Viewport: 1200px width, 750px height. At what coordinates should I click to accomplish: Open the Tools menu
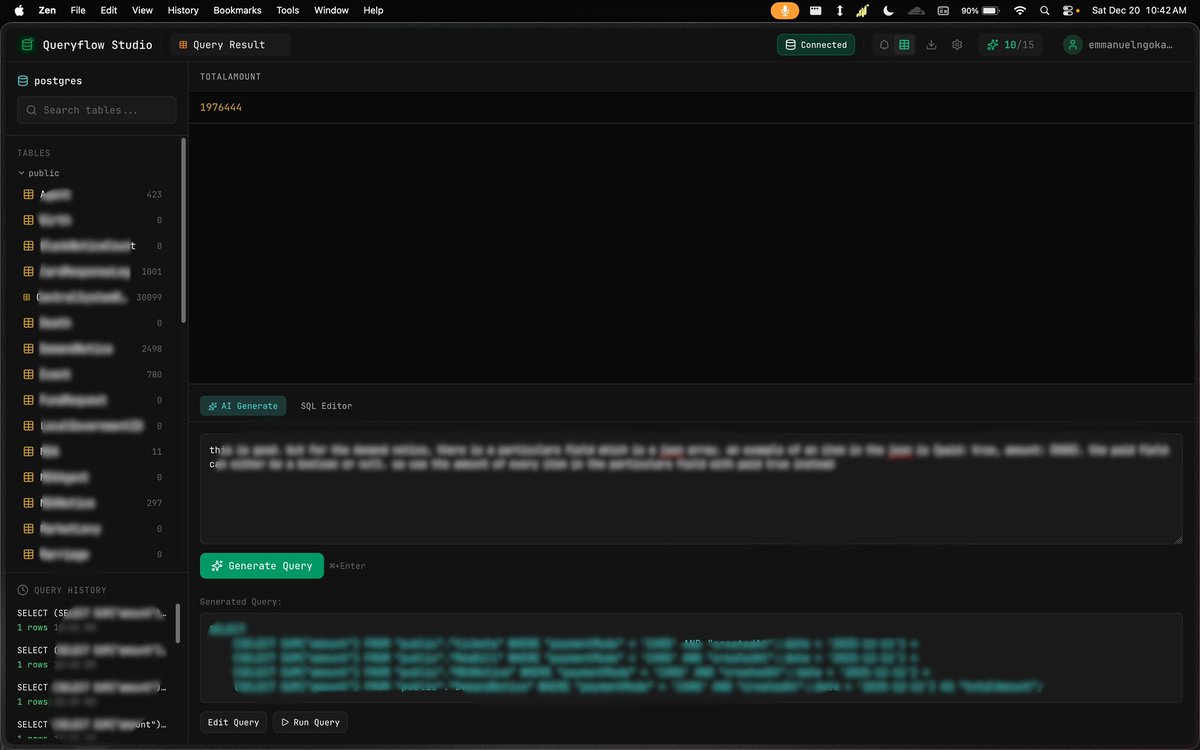pyautogui.click(x=287, y=10)
